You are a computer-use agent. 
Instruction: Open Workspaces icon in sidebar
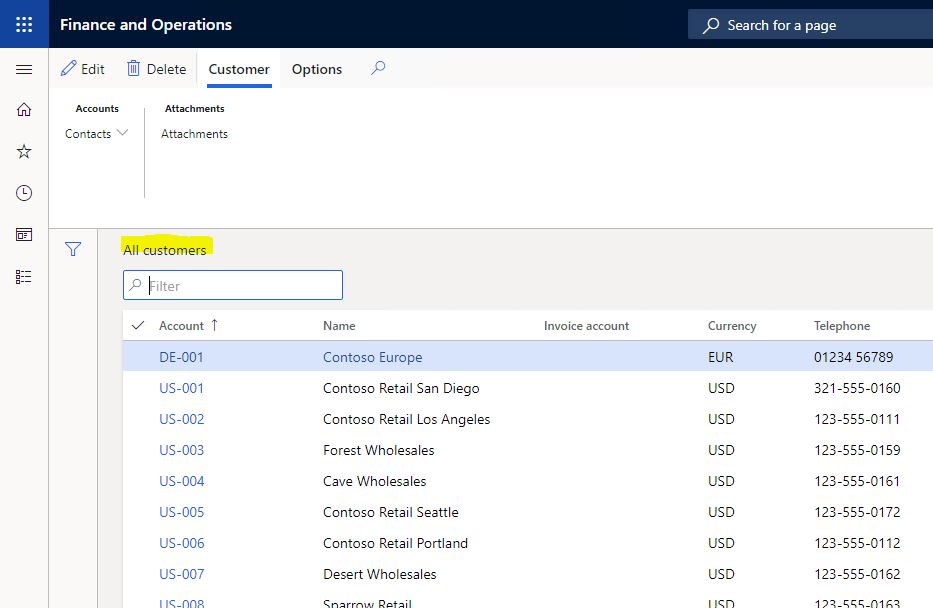point(24,234)
